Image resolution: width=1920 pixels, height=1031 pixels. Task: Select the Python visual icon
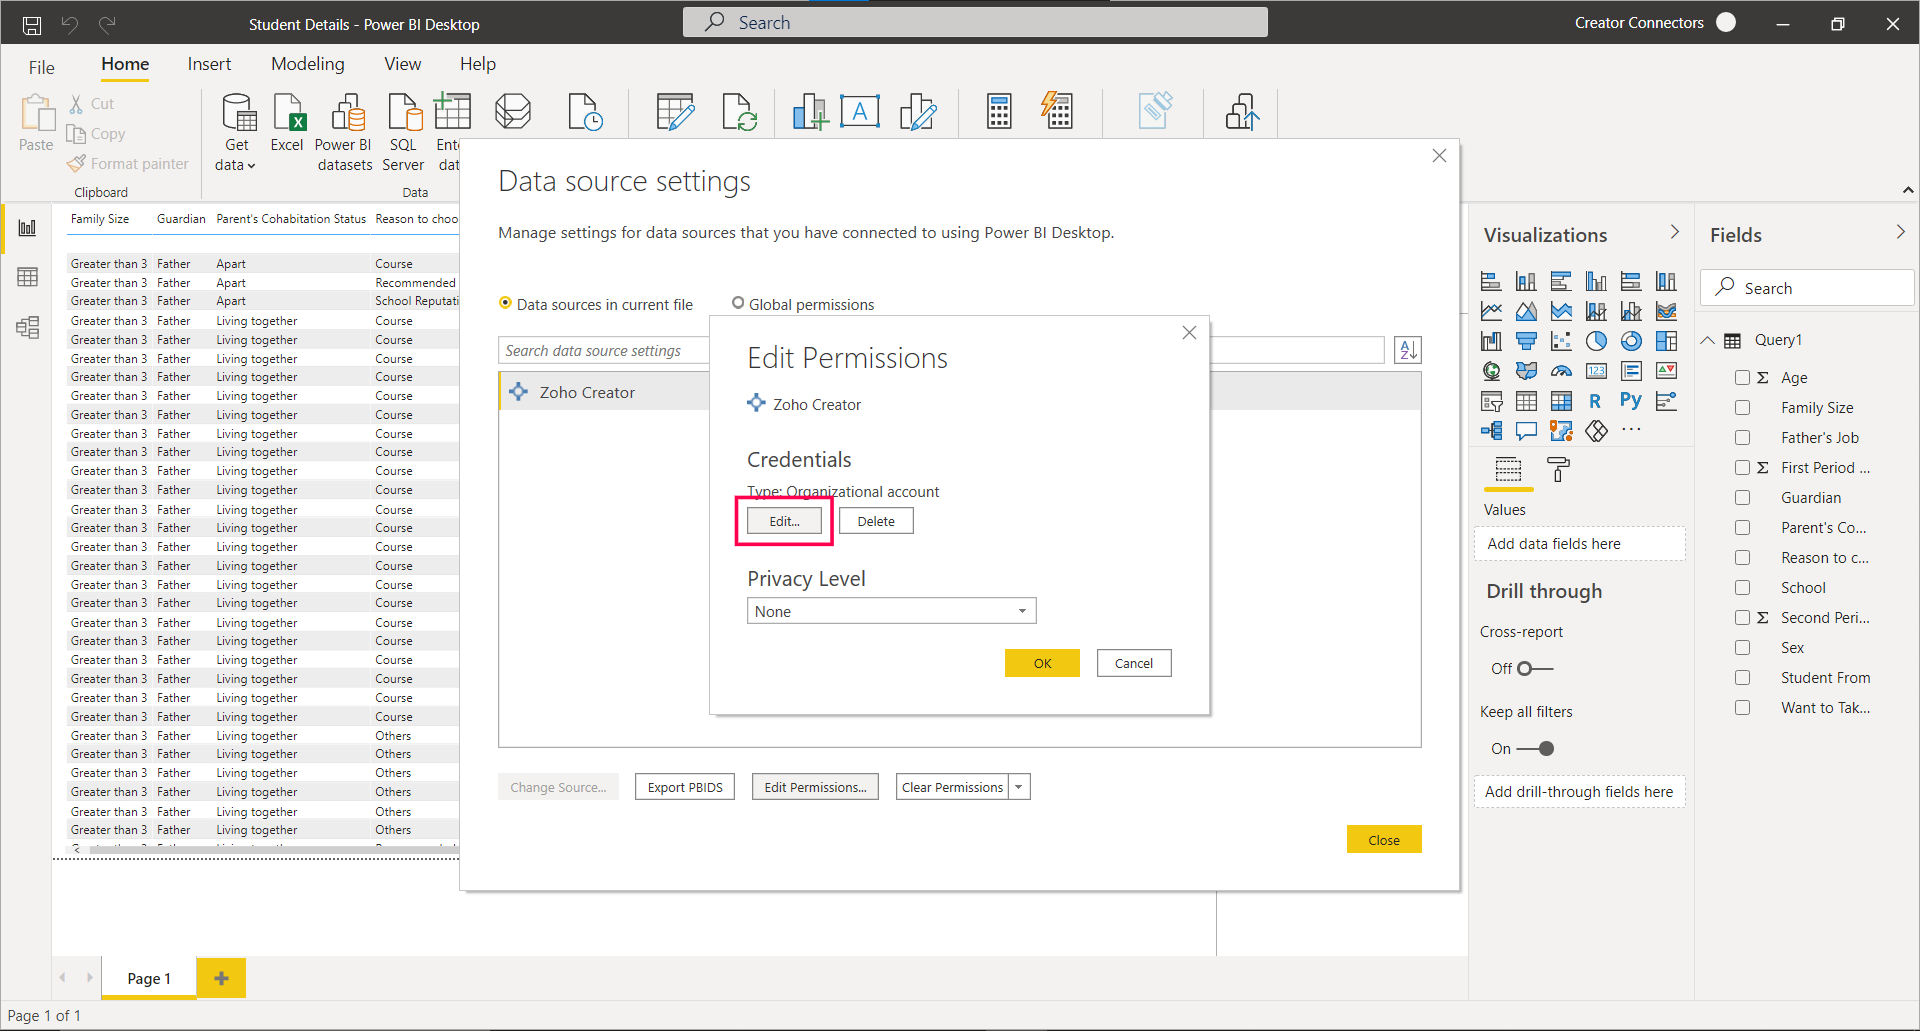[x=1630, y=401]
